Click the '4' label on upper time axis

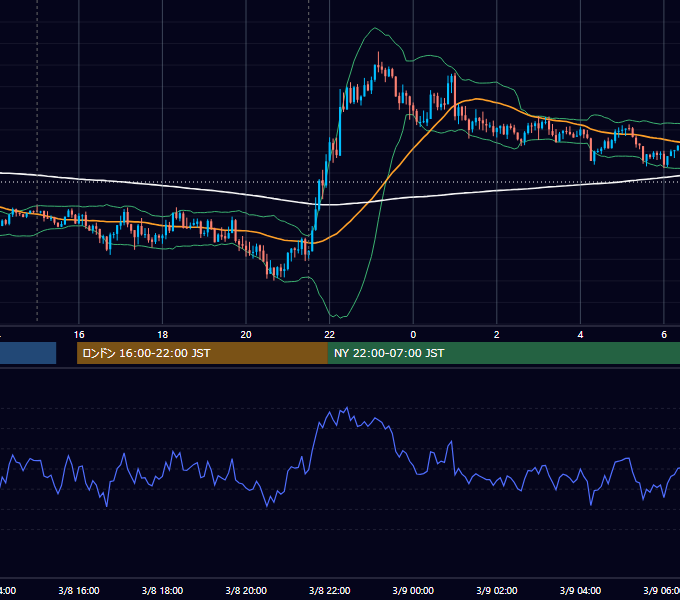click(x=580, y=335)
